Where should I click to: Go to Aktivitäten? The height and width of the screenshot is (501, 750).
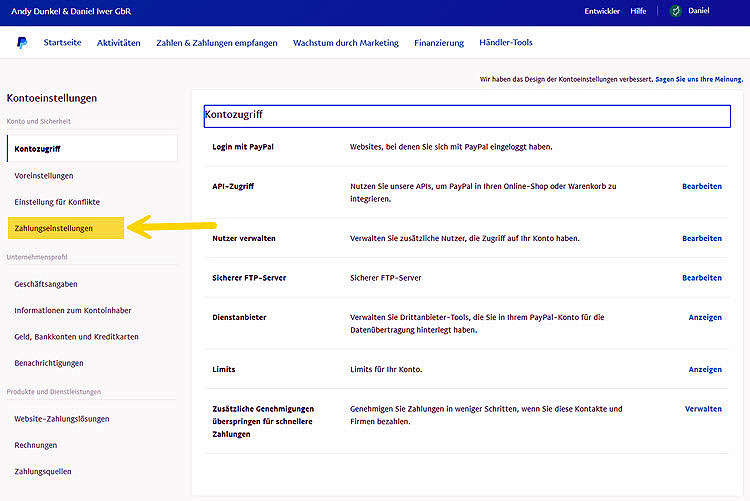click(x=119, y=43)
